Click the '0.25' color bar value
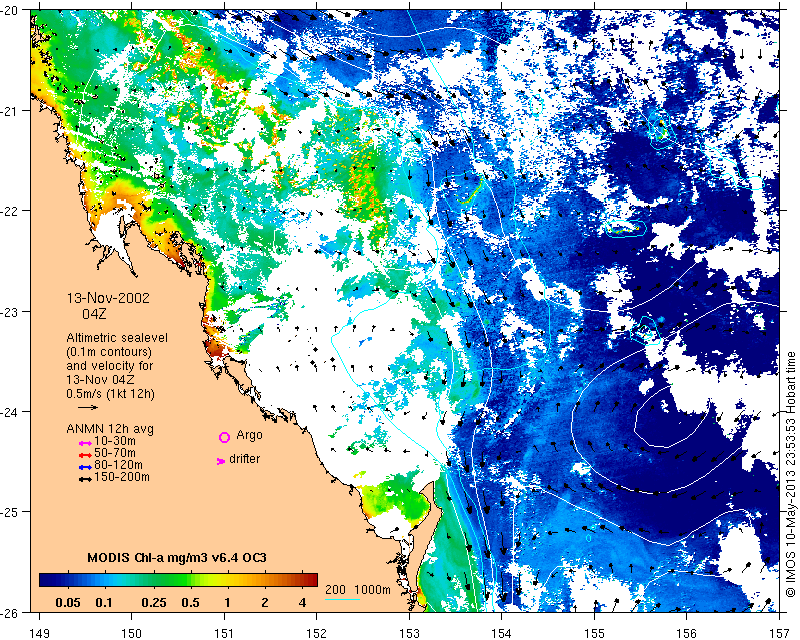800x640 pixels. click(154, 603)
